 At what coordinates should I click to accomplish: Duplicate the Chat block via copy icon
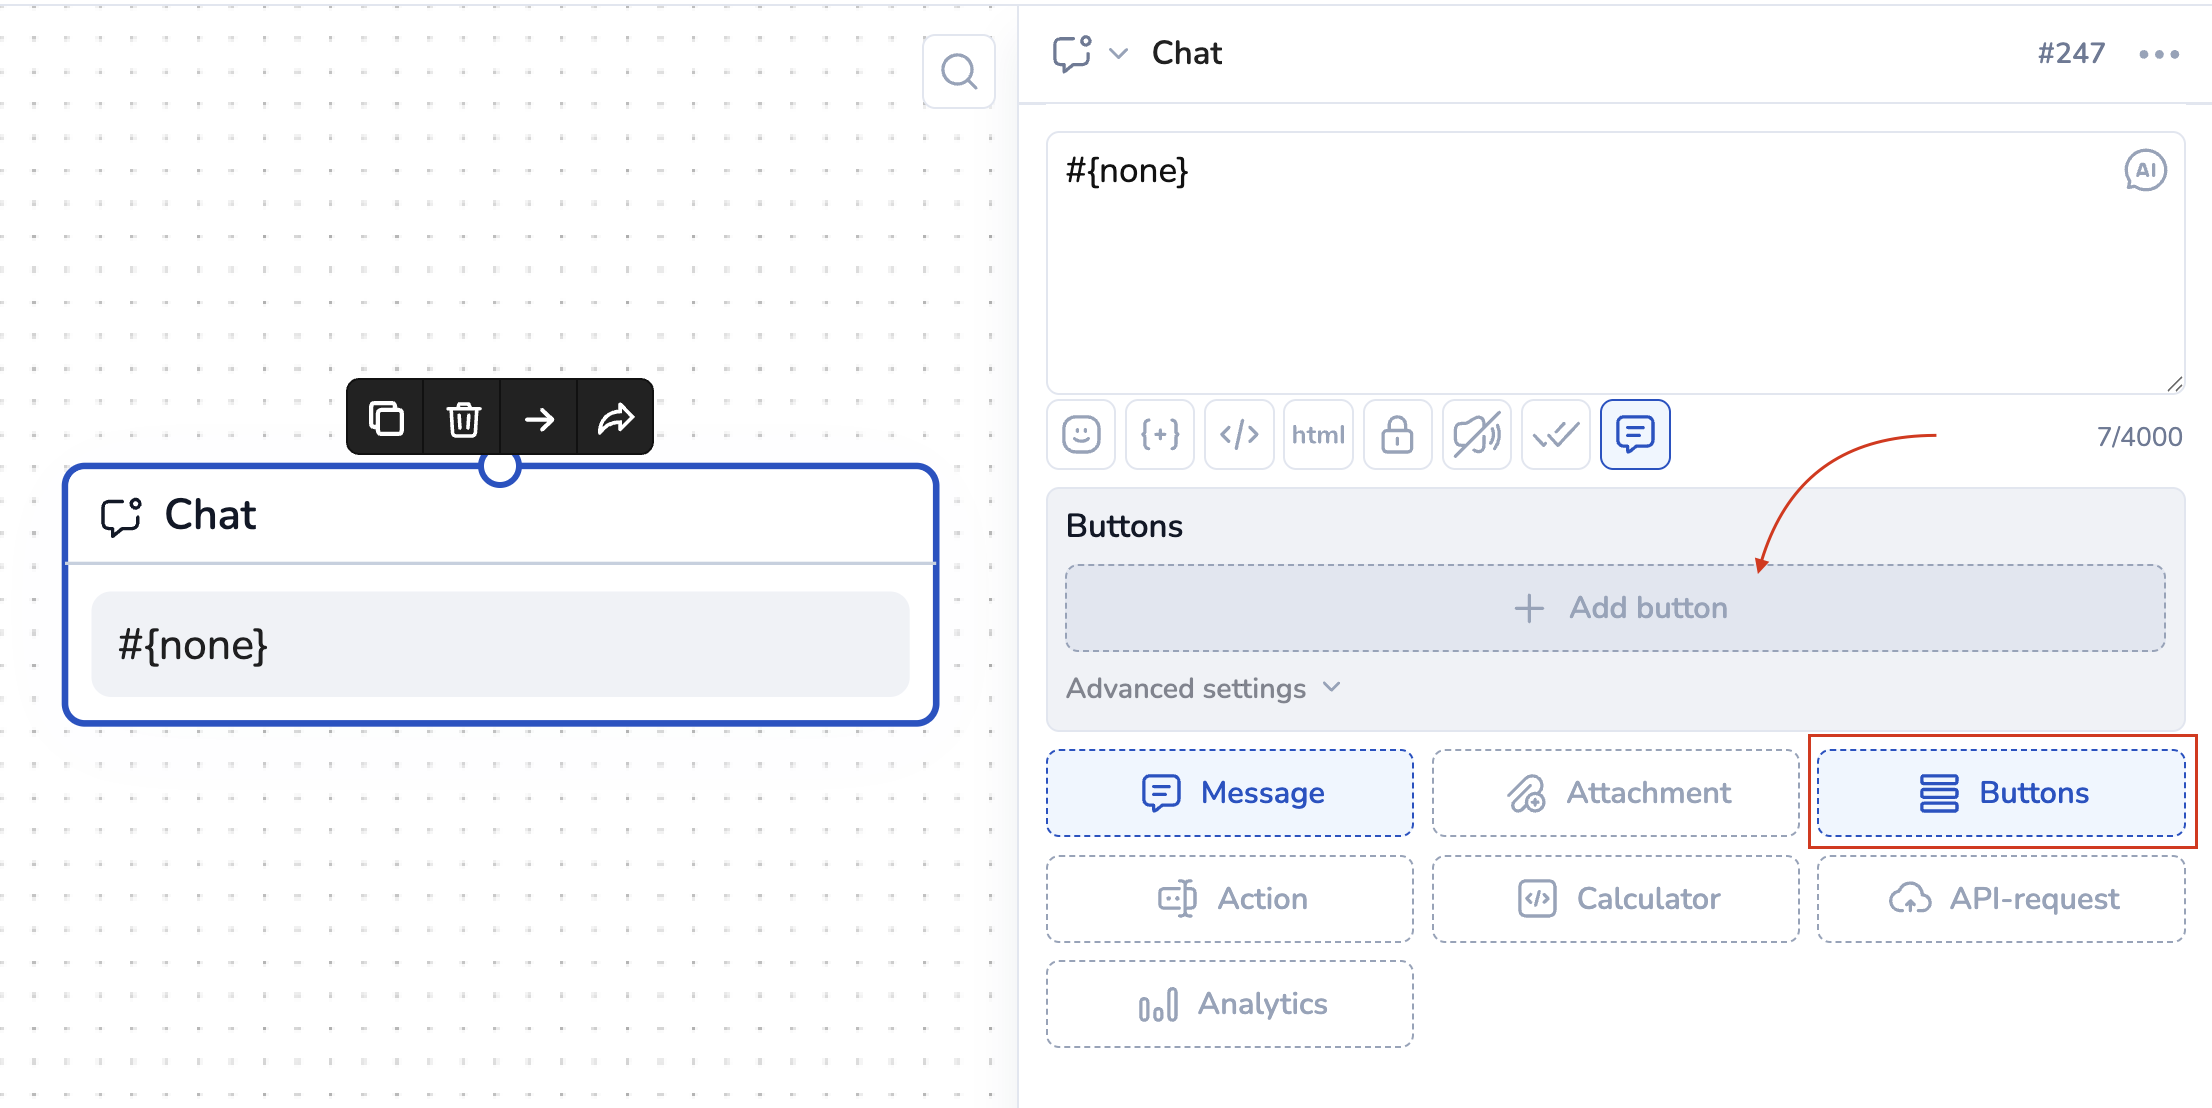pos(386,418)
